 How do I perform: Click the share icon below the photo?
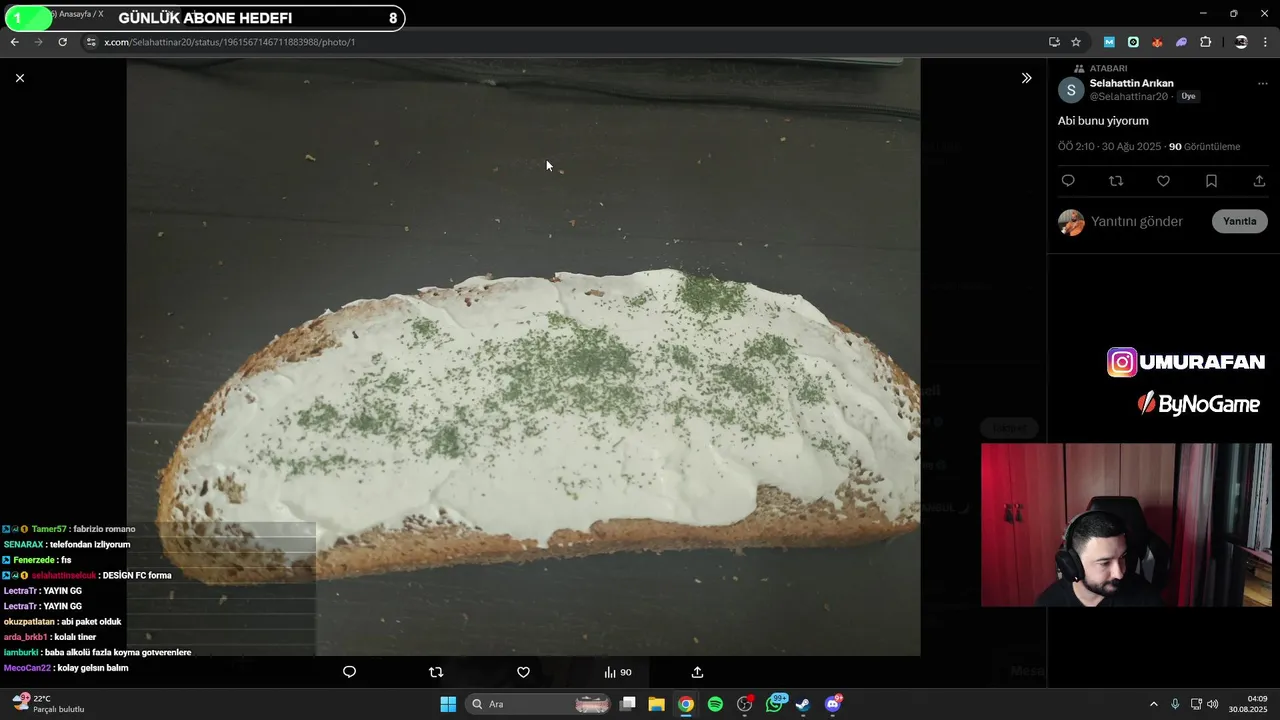pyautogui.click(x=698, y=672)
